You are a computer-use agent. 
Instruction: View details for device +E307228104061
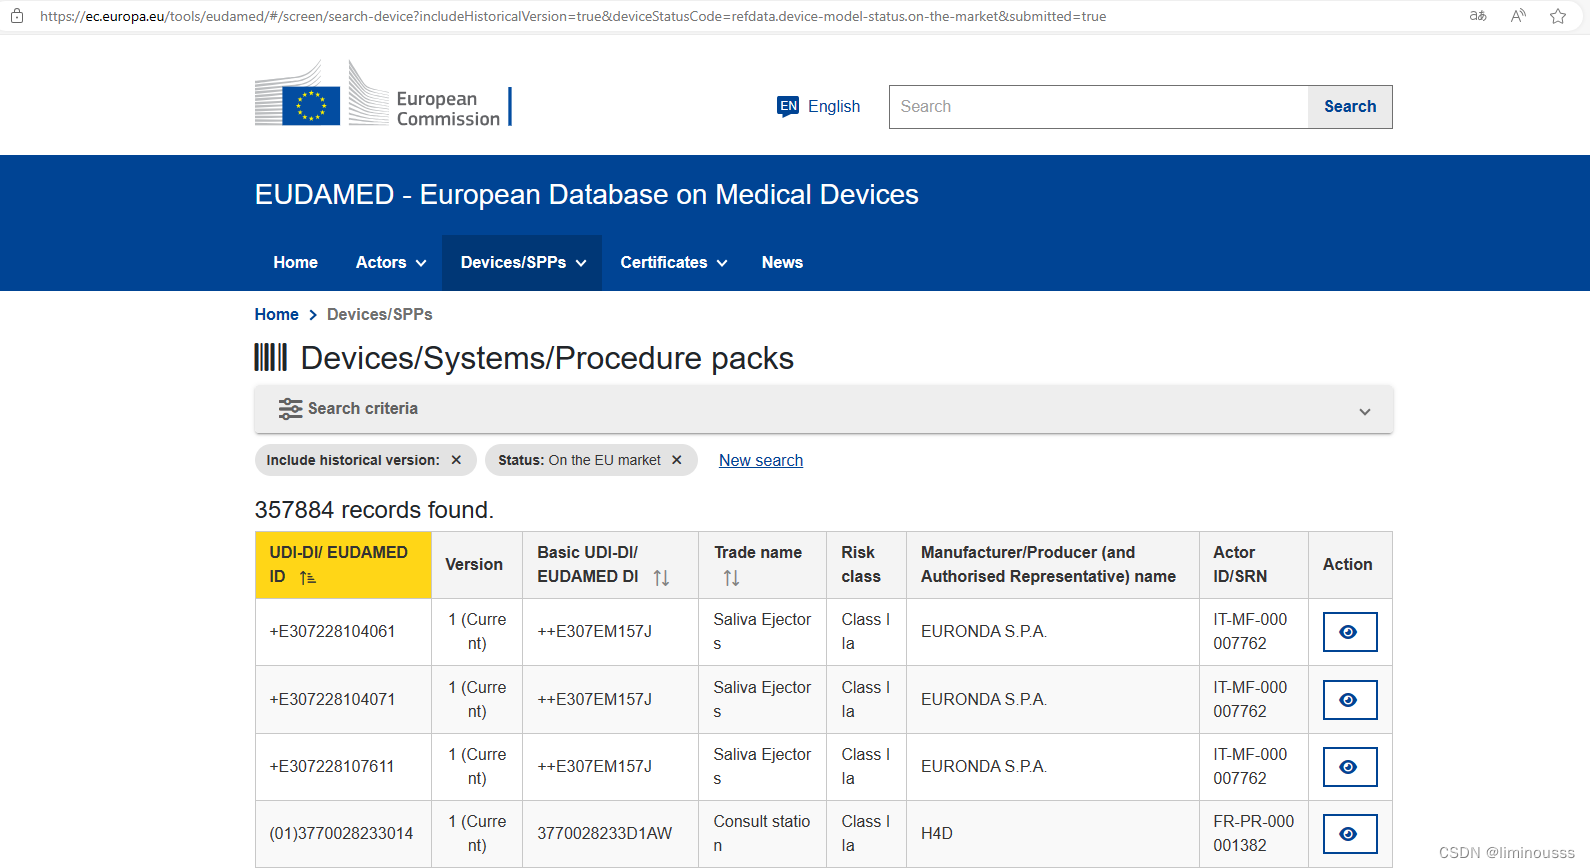tap(1349, 632)
